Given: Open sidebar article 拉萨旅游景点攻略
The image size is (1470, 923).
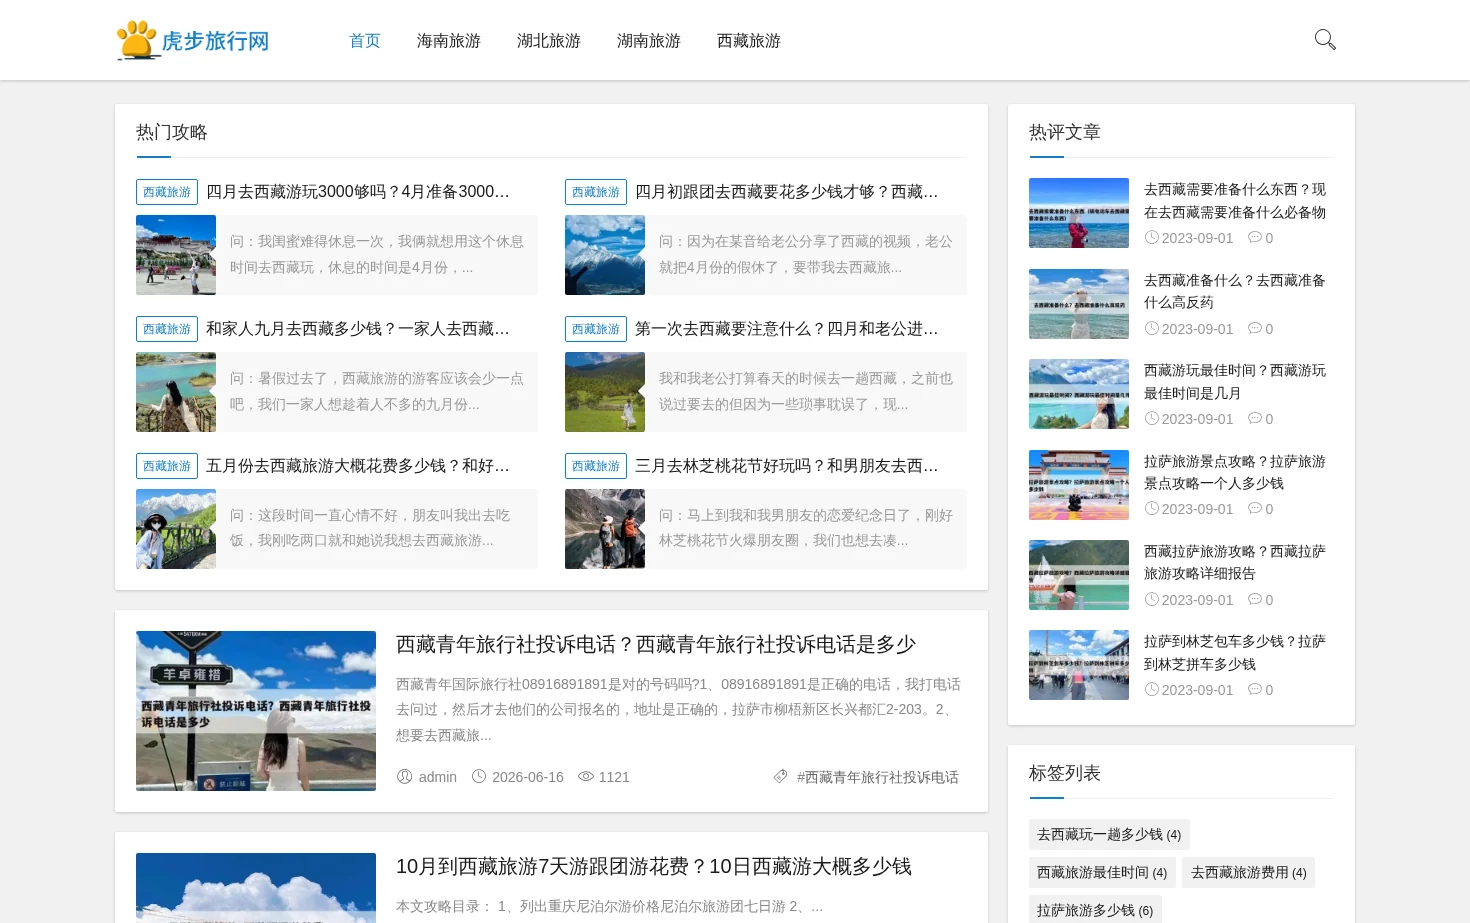Looking at the screenshot, I should pos(1235,472).
